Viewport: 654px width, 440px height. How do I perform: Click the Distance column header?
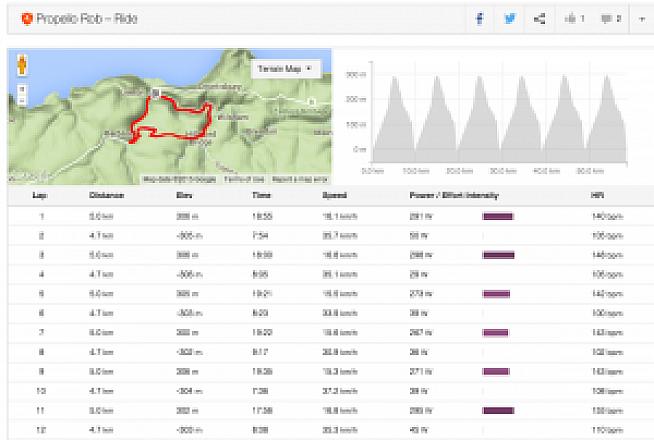(x=107, y=194)
